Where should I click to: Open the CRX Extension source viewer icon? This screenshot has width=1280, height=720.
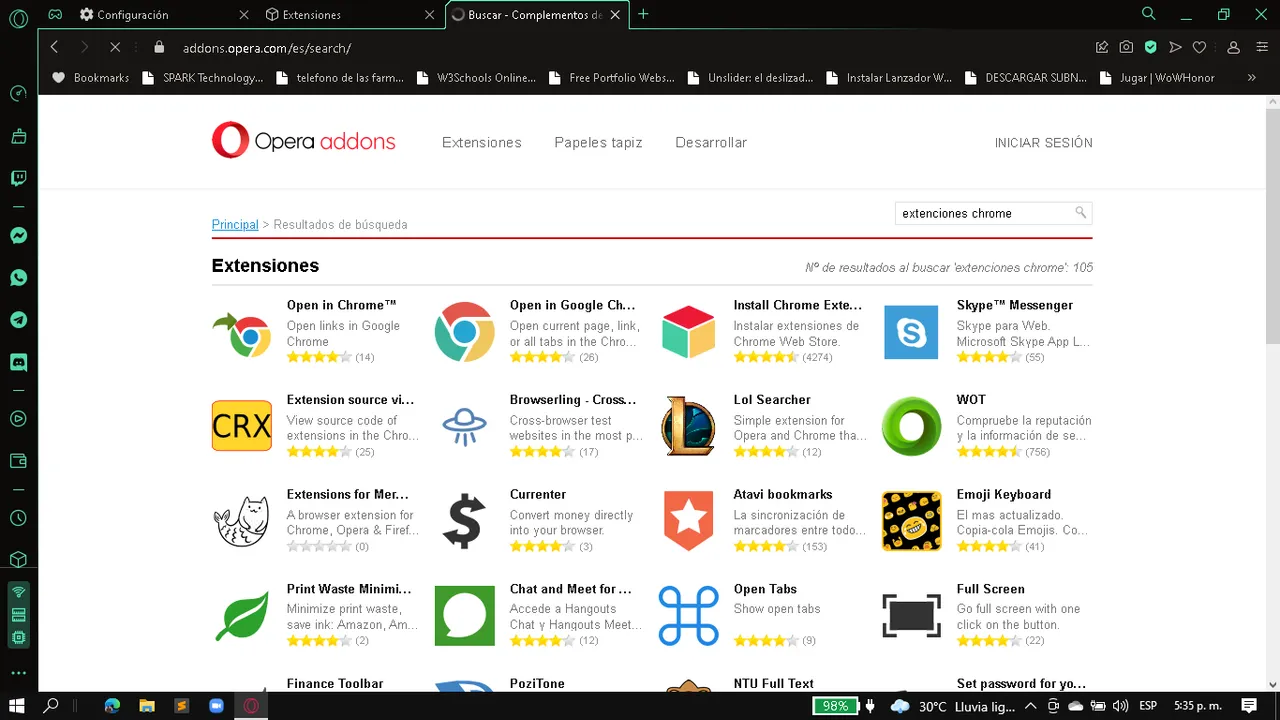click(242, 426)
